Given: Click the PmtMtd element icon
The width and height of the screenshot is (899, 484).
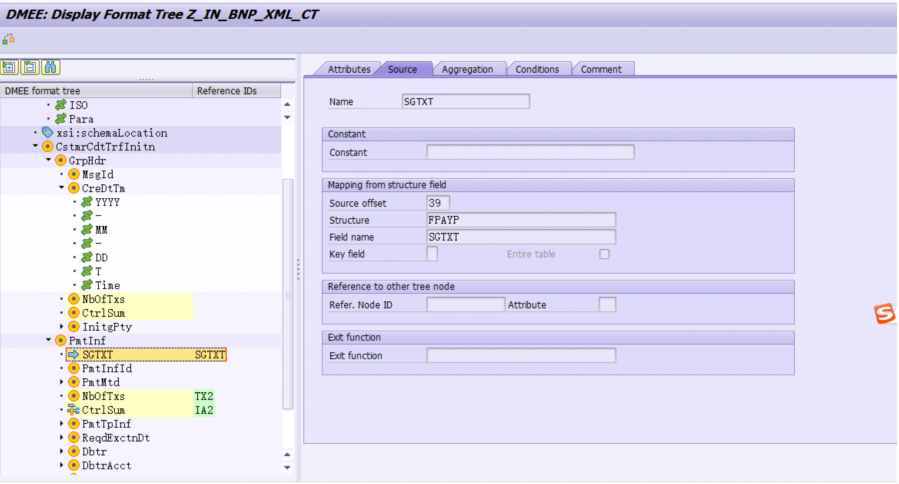Looking at the screenshot, I should [x=73, y=382].
